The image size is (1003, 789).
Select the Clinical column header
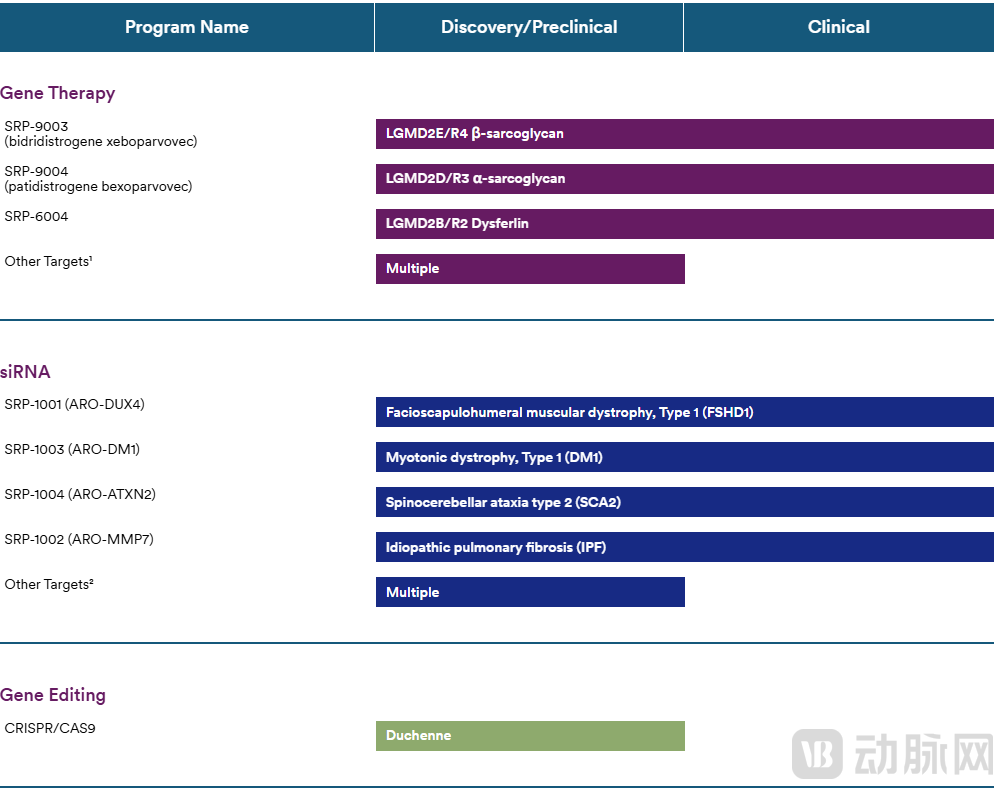click(x=838, y=27)
